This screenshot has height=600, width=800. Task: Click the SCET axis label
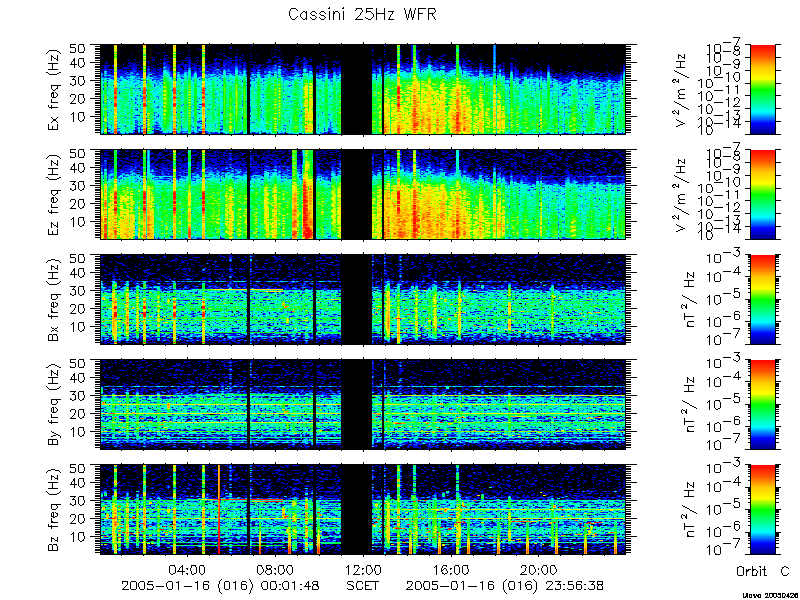363,585
